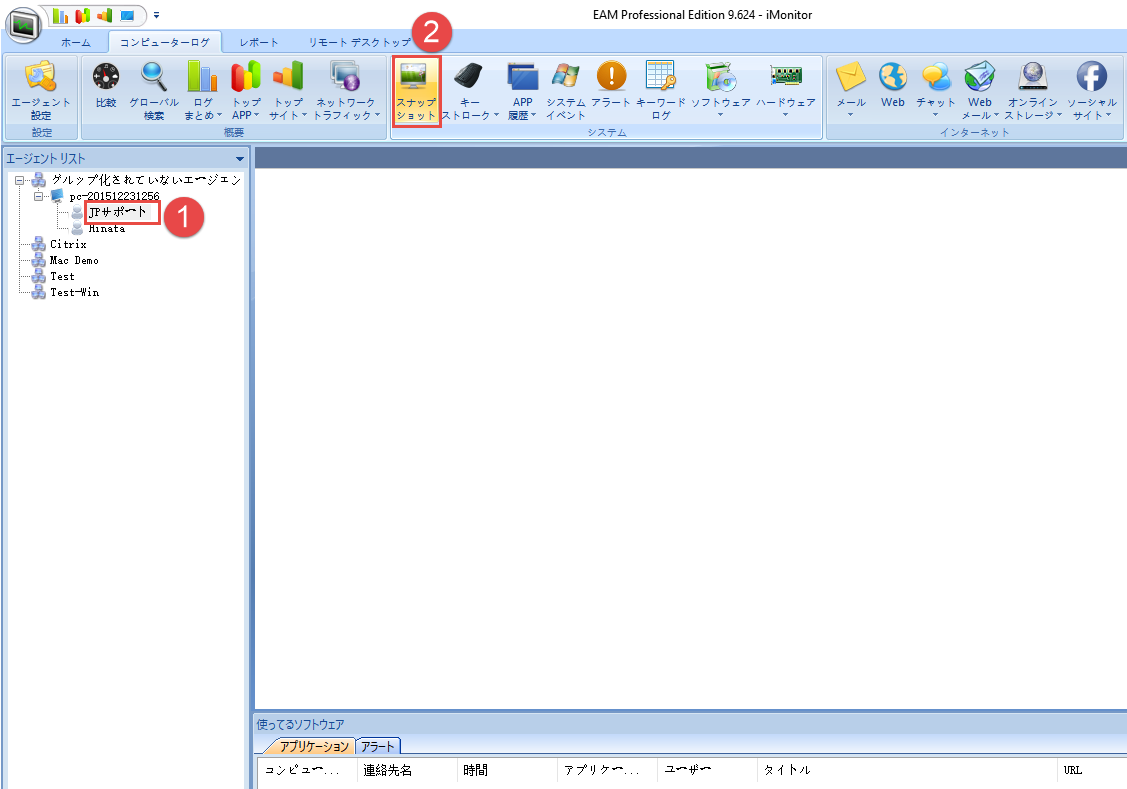Image resolution: width=1127 pixels, height=789 pixels.
Task: Sort by the 連絡先名 column header
Action: click(x=407, y=770)
